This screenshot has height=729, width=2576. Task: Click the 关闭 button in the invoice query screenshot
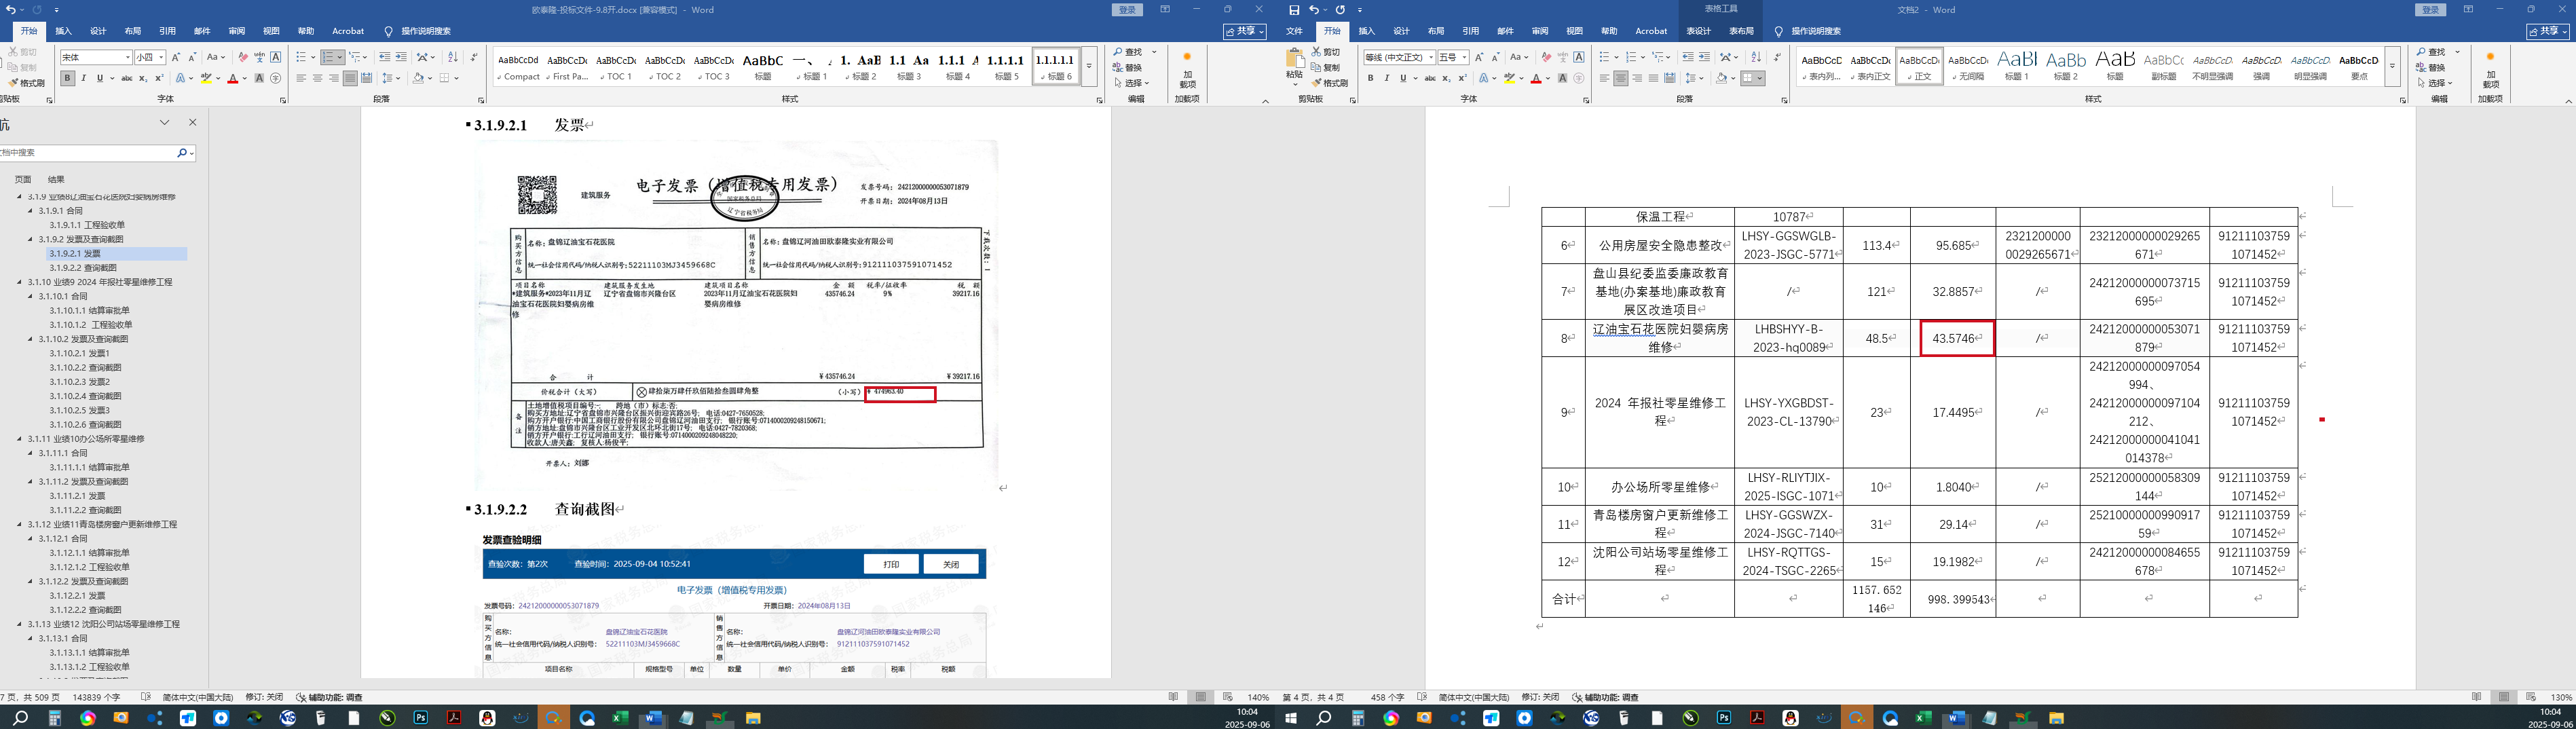pyautogui.click(x=950, y=564)
